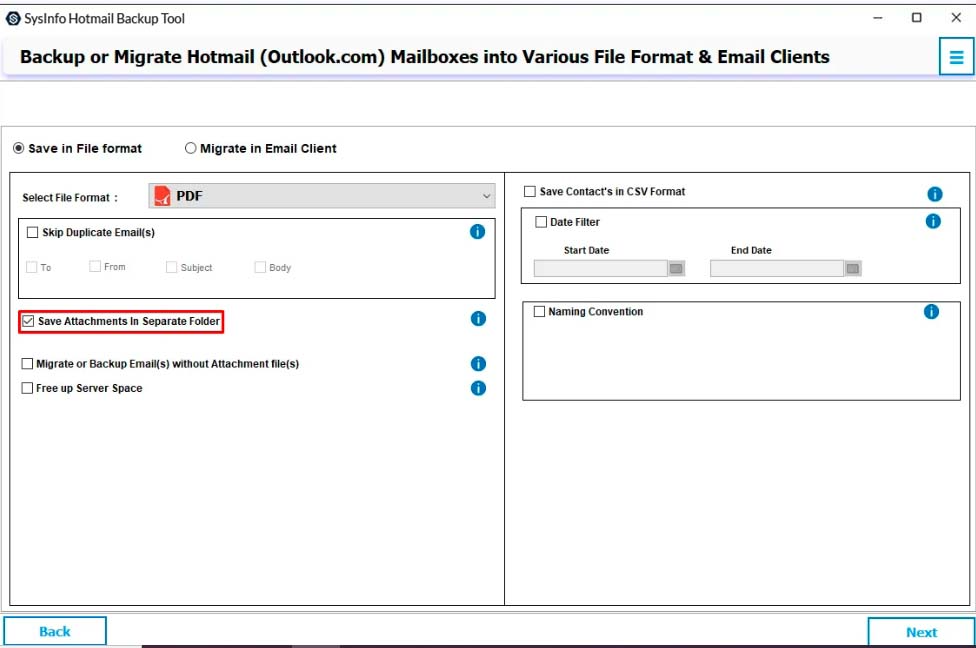Enable the Date Filter checkbox
Viewport: 976px width, 648px height.
(541, 222)
